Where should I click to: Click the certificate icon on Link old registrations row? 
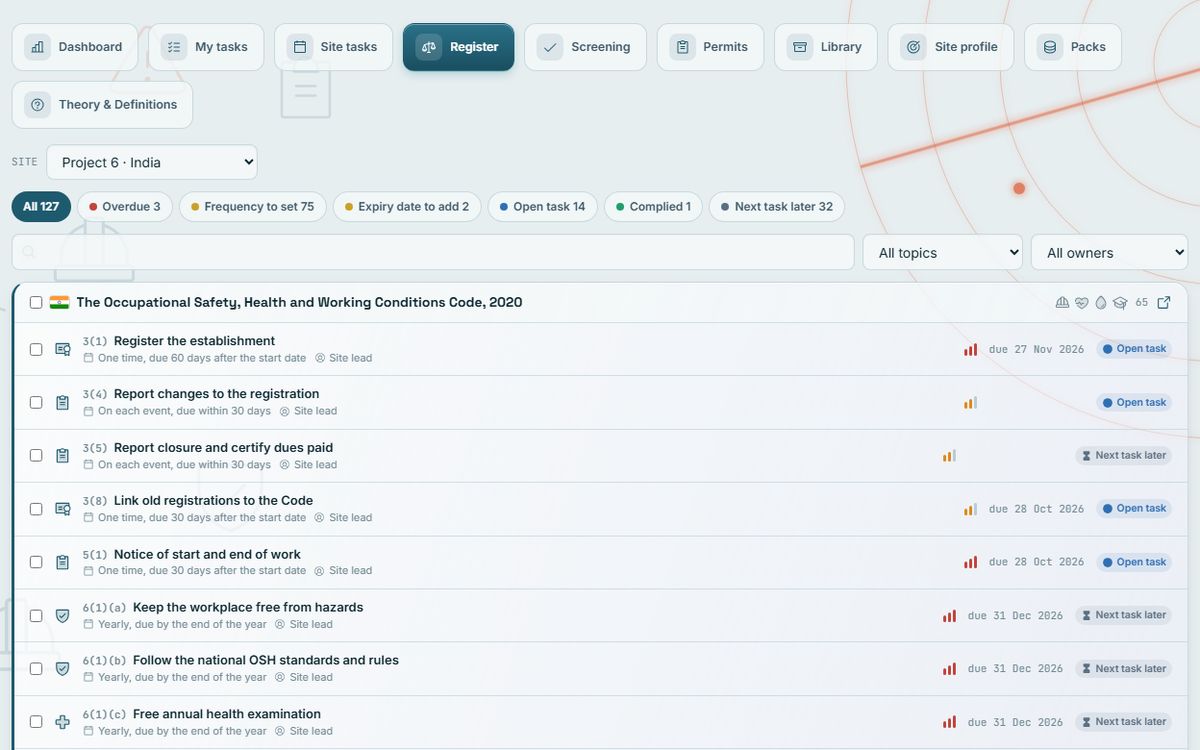coord(63,509)
